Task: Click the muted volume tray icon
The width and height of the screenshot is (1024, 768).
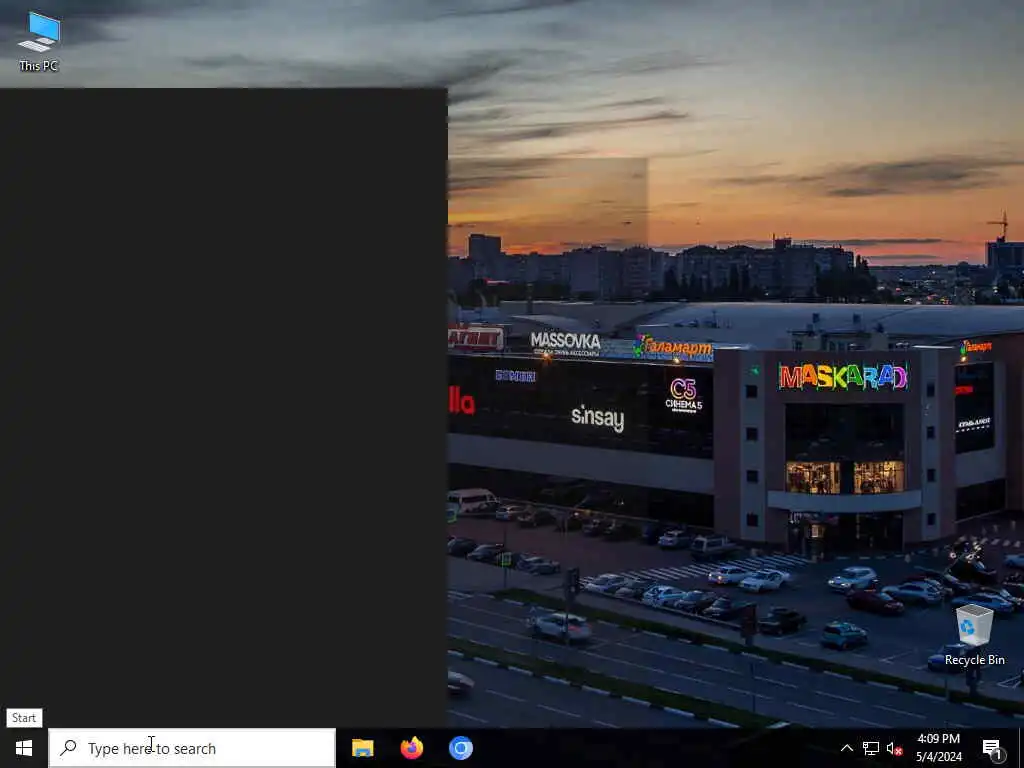Action: coord(894,748)
